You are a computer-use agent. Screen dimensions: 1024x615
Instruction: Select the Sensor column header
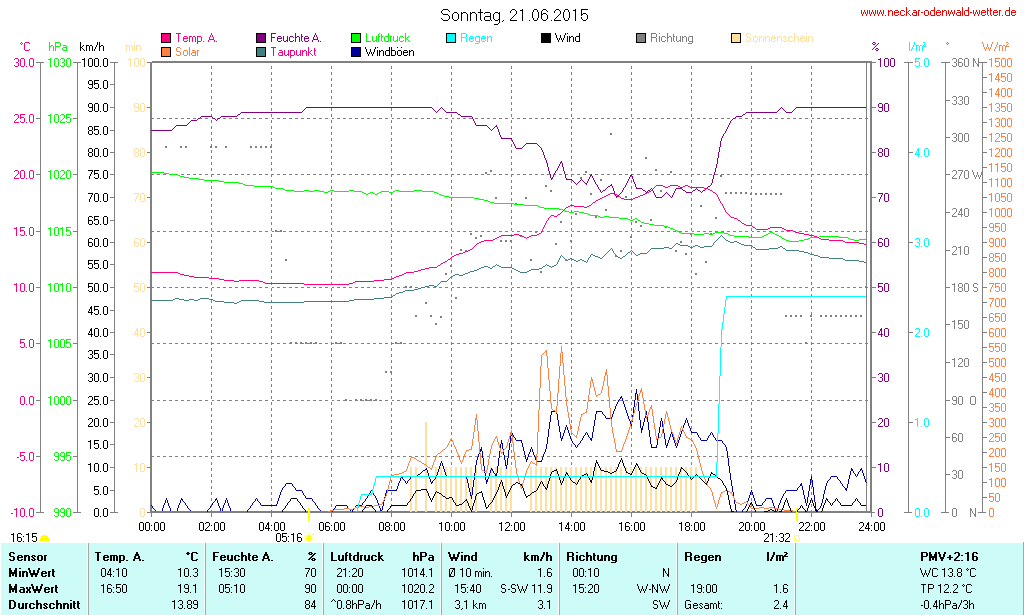click(28, 557)
